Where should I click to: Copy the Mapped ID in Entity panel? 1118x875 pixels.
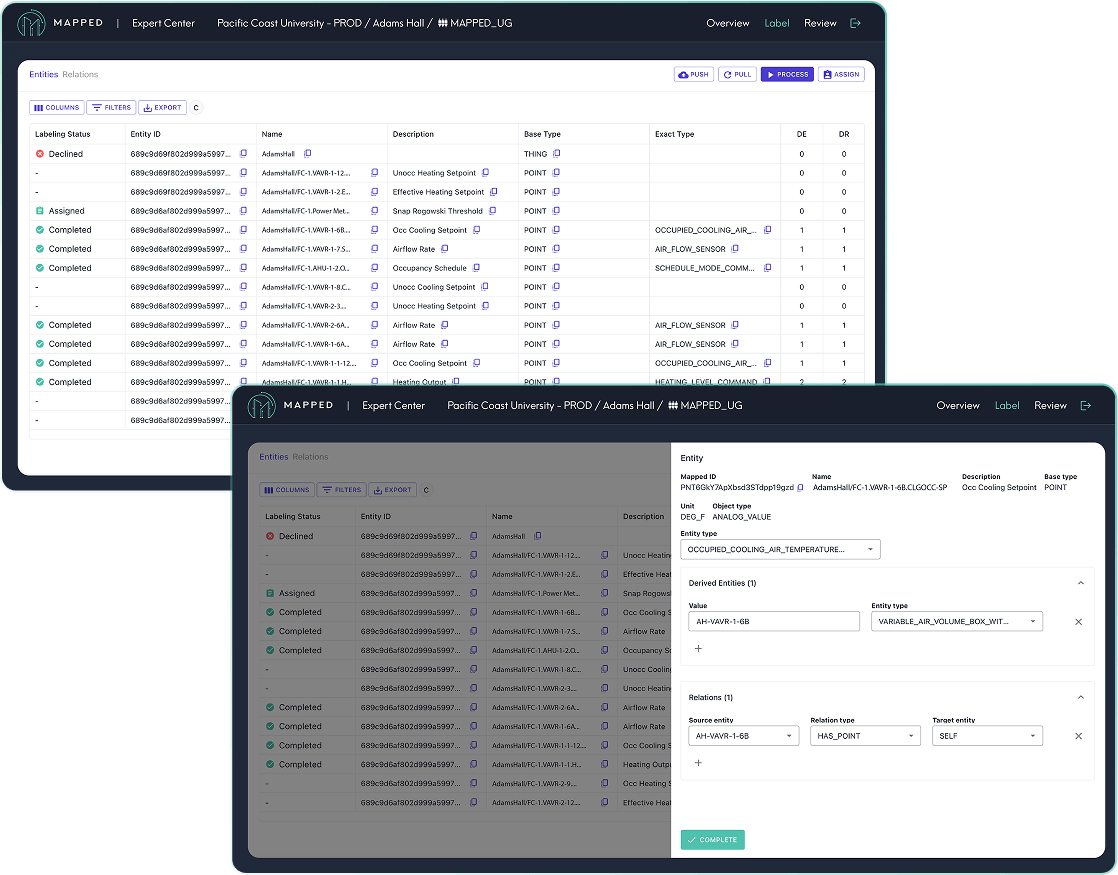800,488
